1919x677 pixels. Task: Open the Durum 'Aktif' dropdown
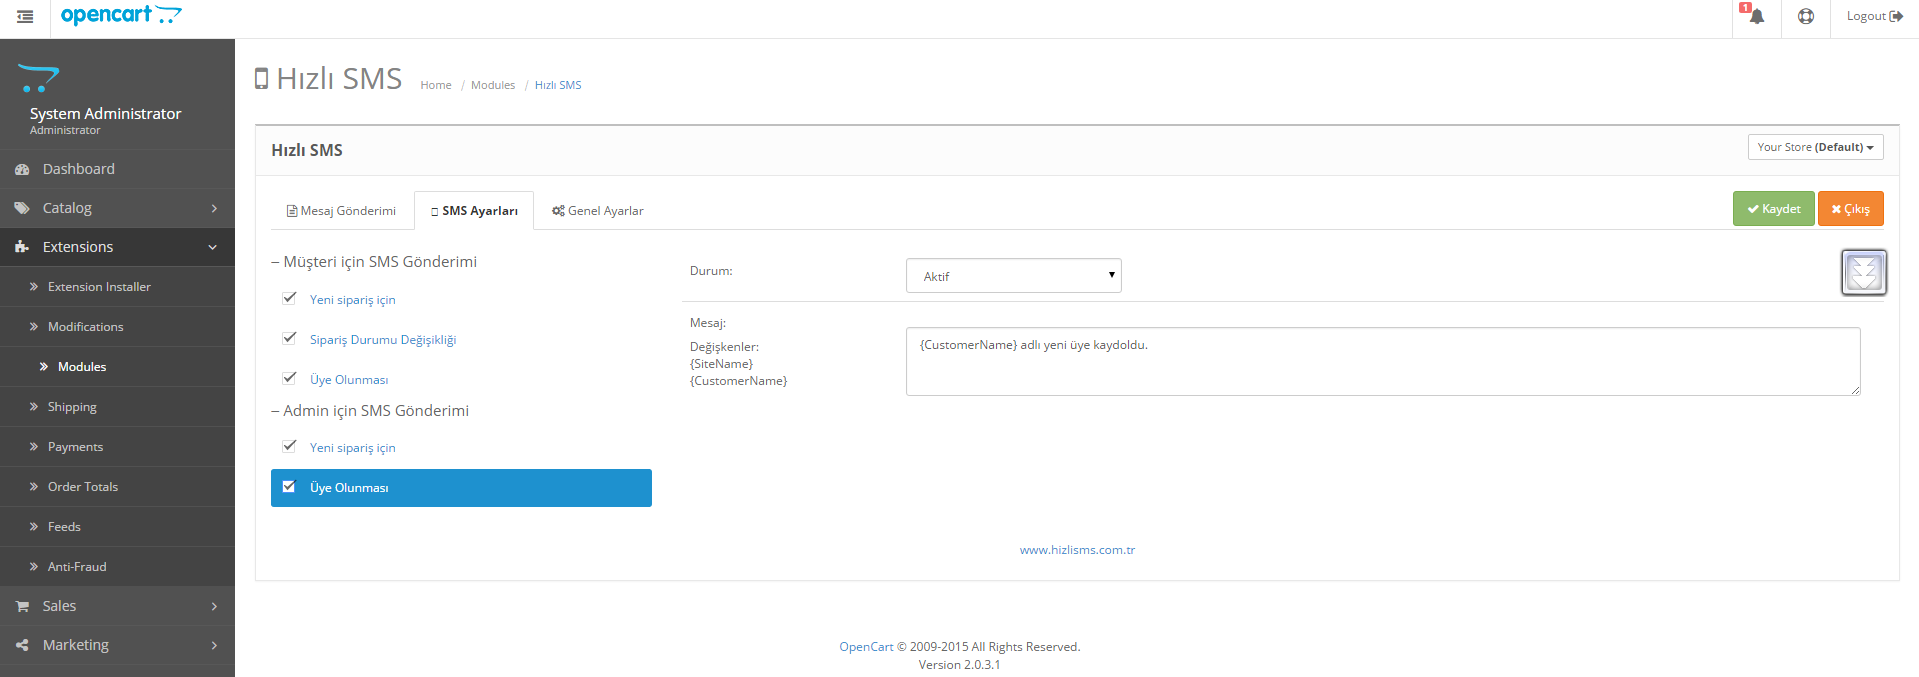pos(1013,276)
